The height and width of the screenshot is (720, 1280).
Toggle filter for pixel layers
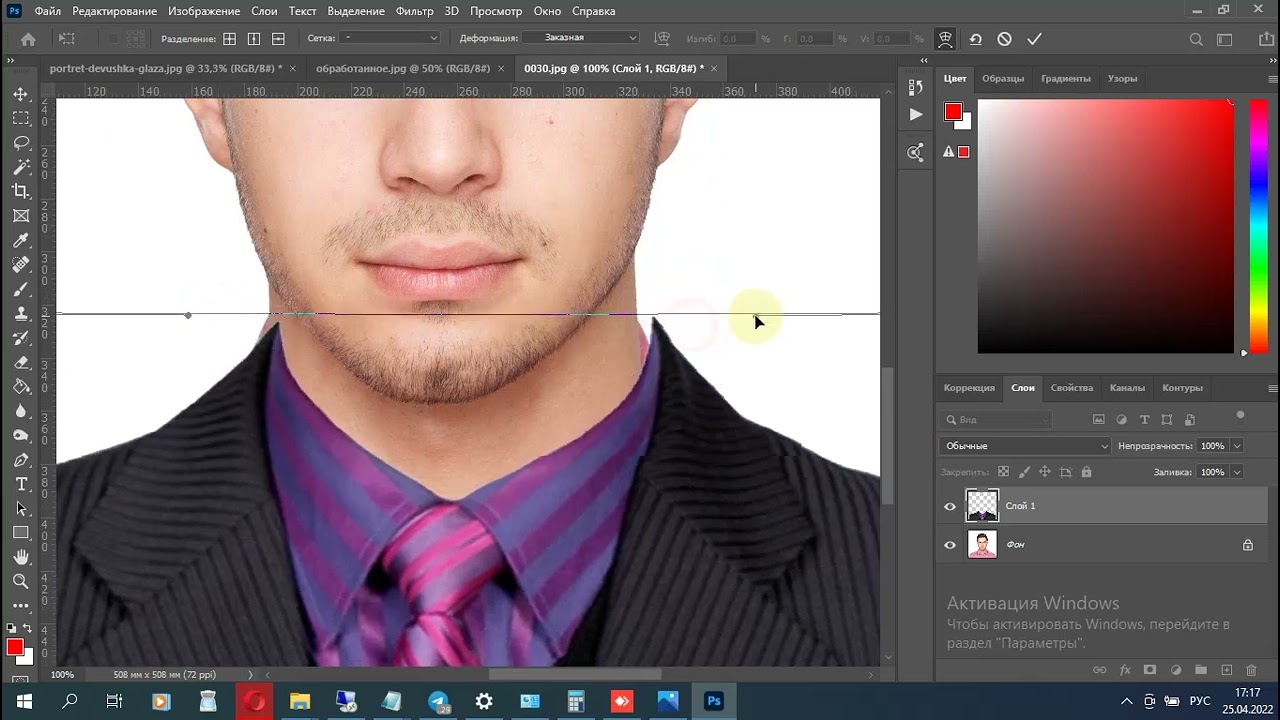pos(1098,420)
